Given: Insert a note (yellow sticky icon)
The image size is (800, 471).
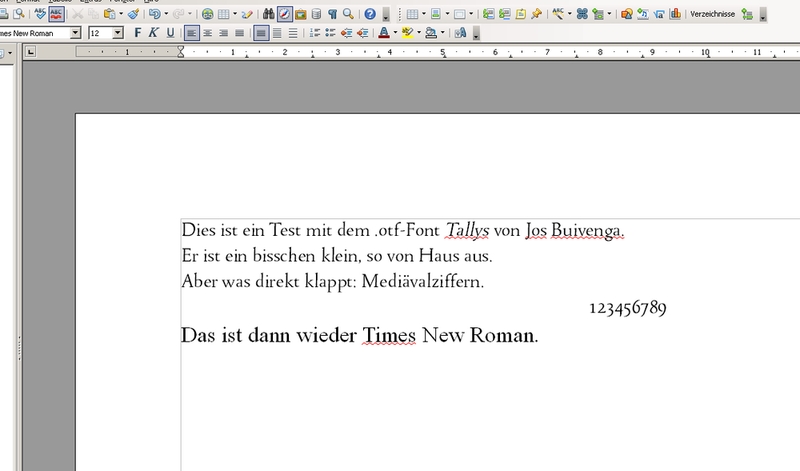Looking at the screenshot, I should click(520, 14).
